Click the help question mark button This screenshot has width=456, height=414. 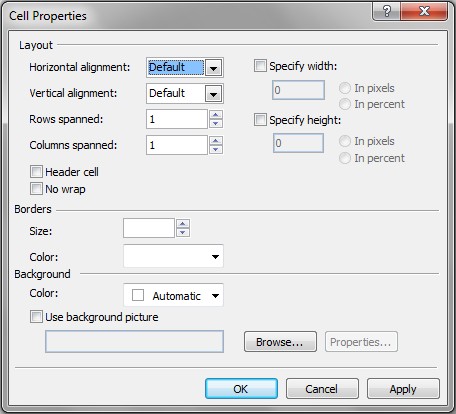point(387,12)
